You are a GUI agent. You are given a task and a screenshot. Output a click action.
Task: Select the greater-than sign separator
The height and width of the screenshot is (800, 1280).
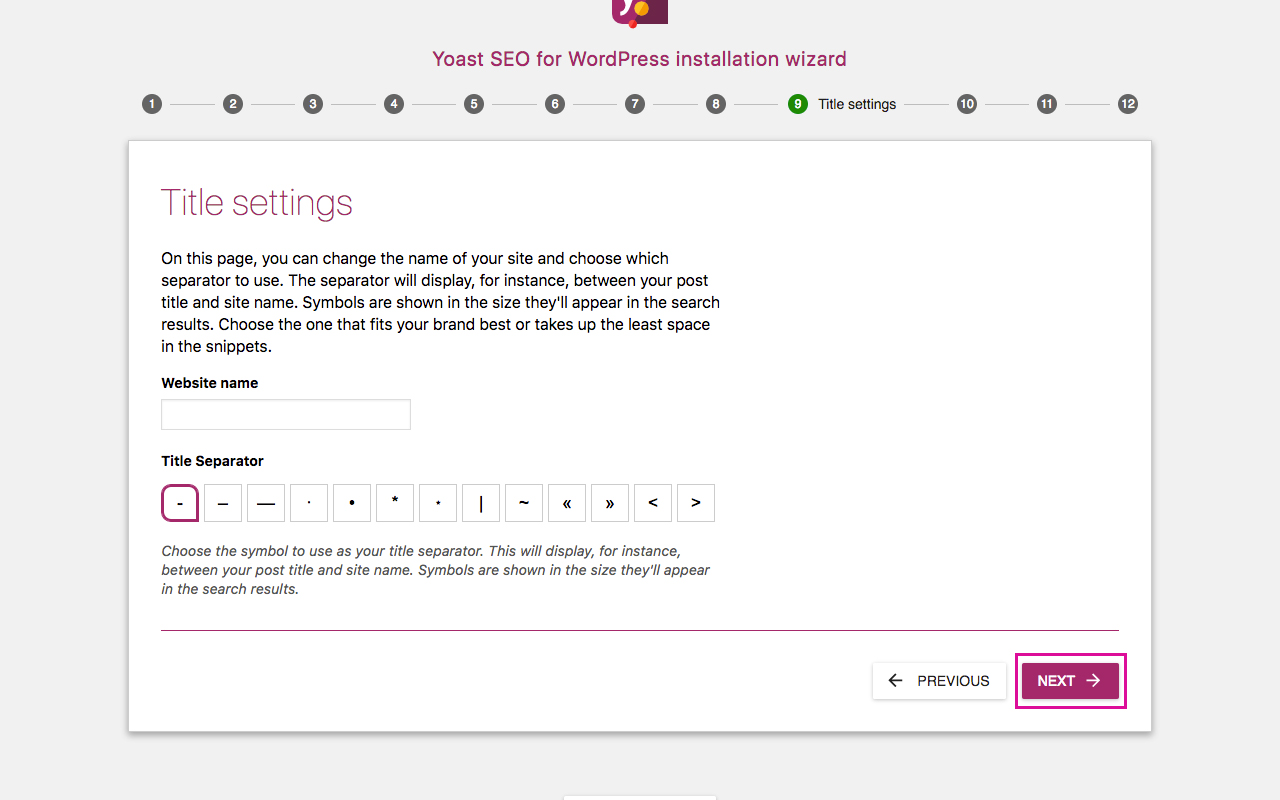696,503
